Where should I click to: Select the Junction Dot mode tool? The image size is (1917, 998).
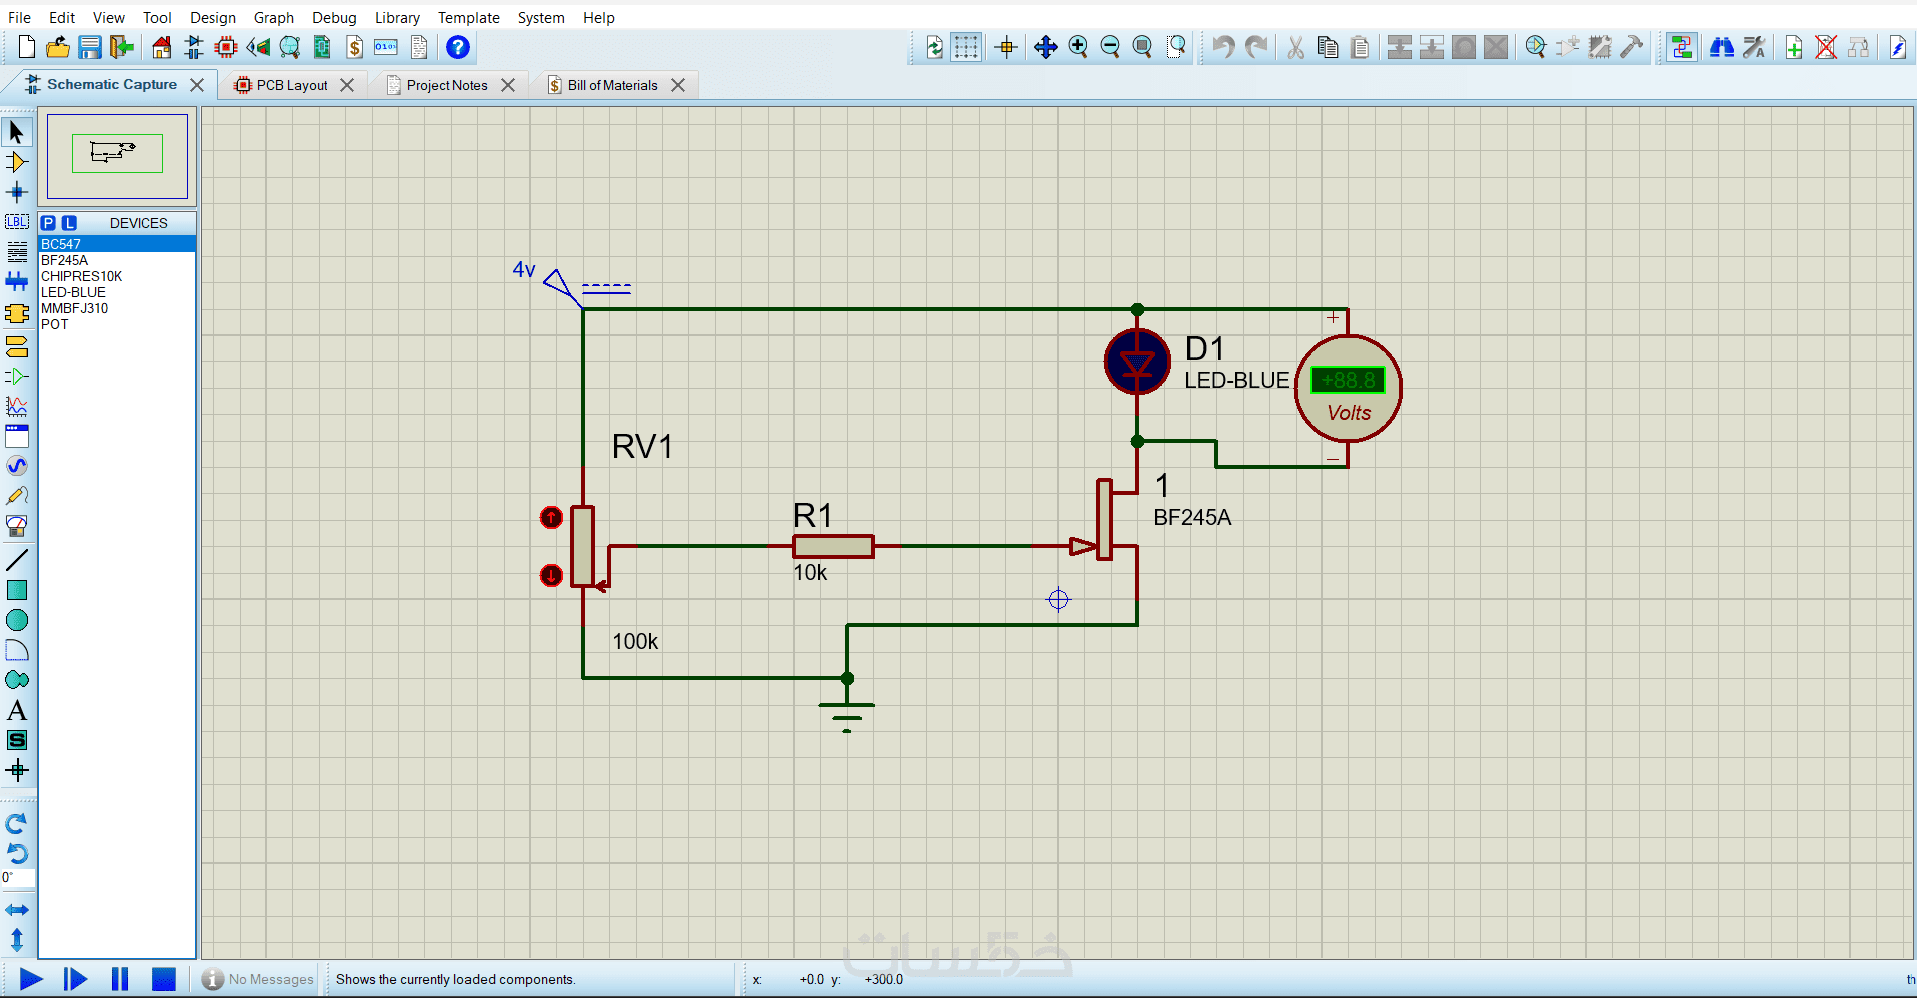click(17, 192)
